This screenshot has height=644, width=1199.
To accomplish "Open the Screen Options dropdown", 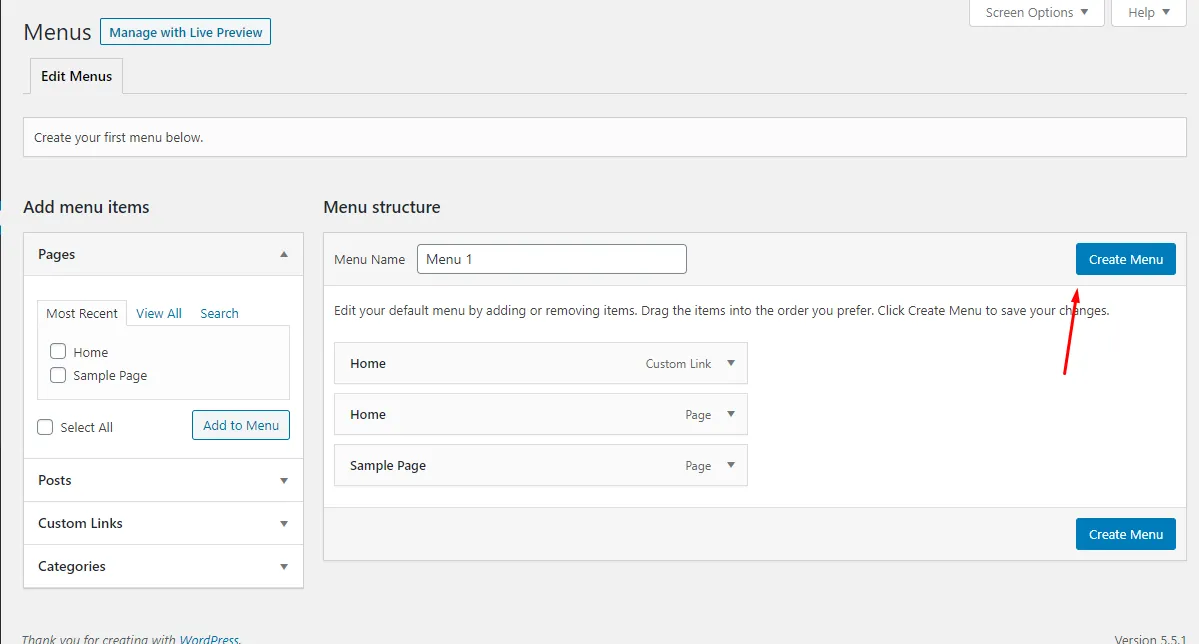I will coord(1036,13).
